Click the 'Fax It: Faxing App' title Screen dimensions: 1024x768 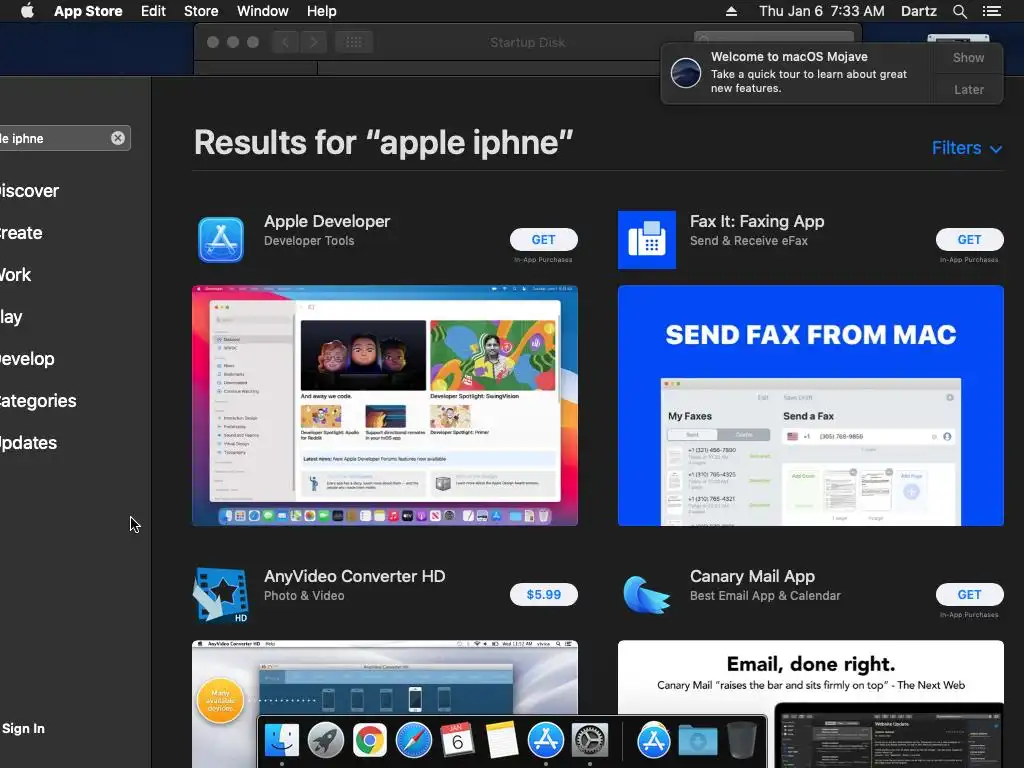tap(757, 221)
